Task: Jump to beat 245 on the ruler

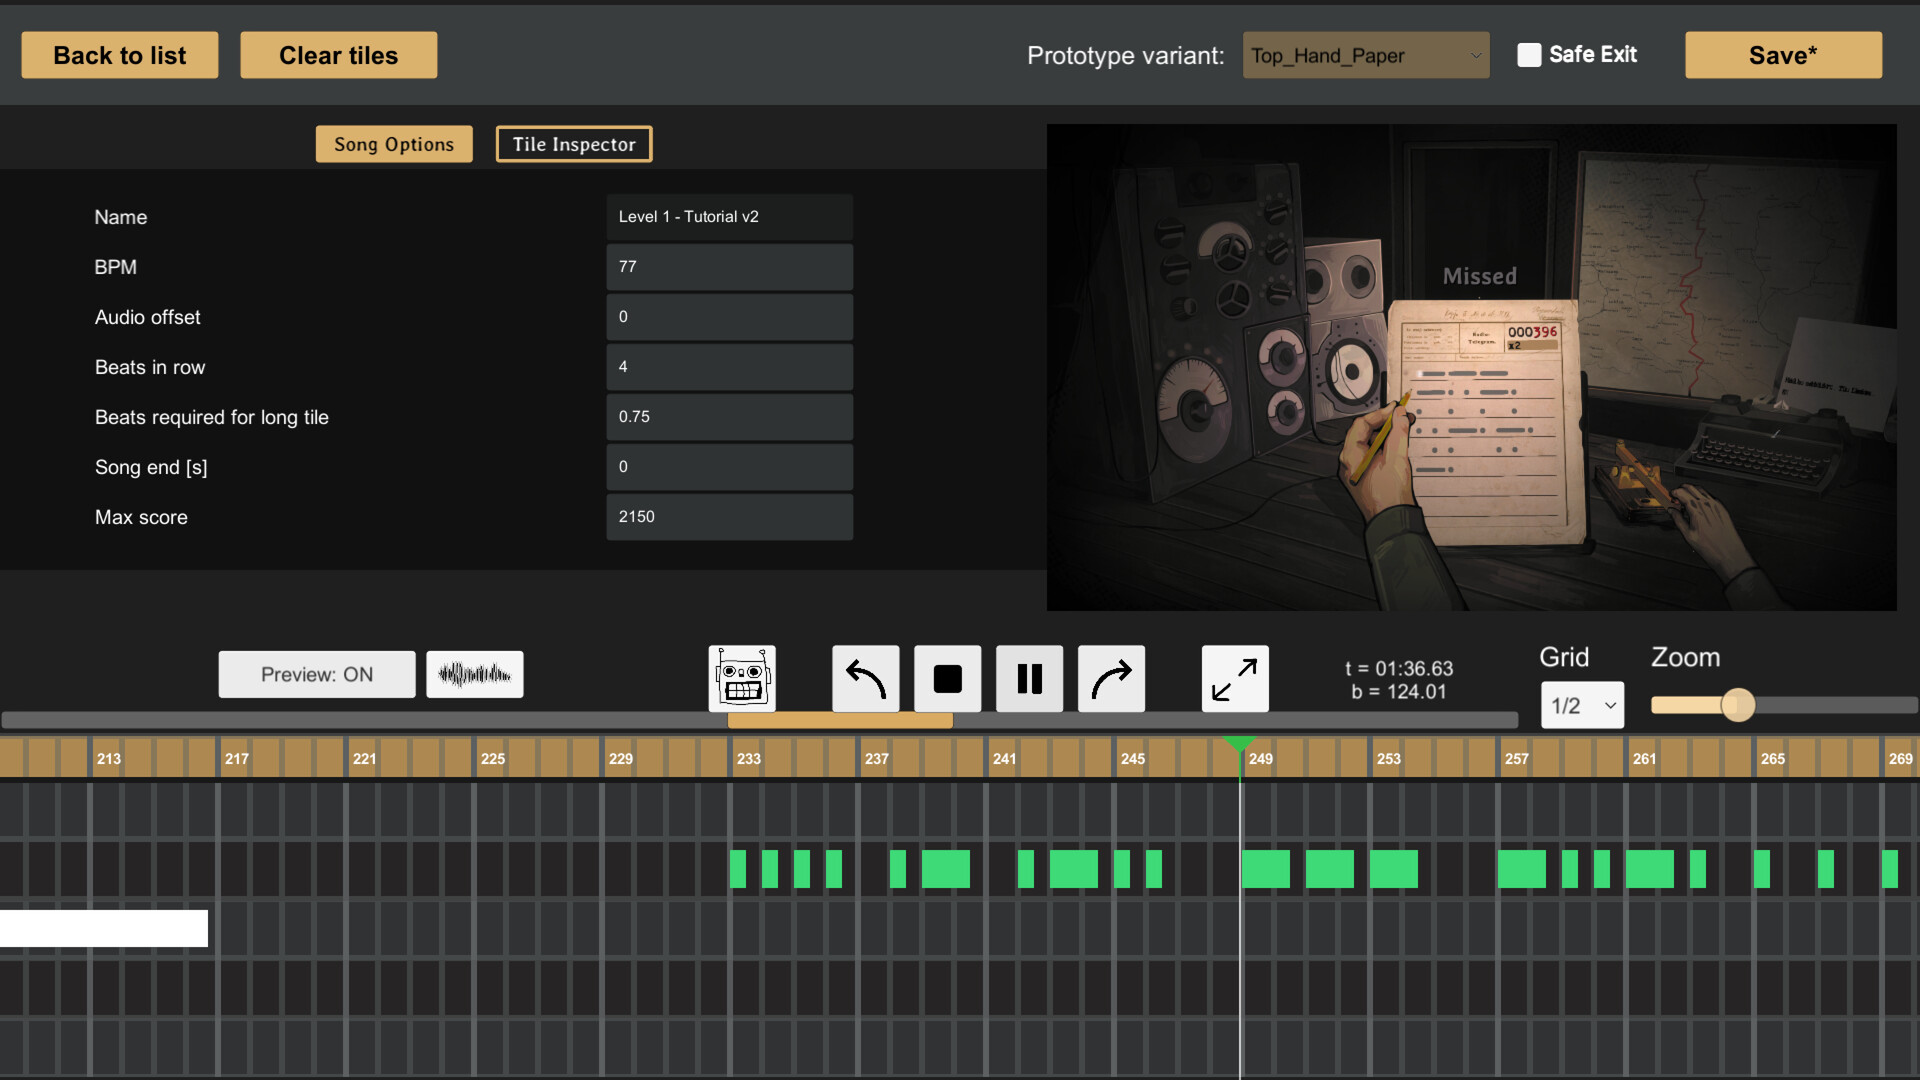Action: pyautogui.click(x=1132, y=758)
